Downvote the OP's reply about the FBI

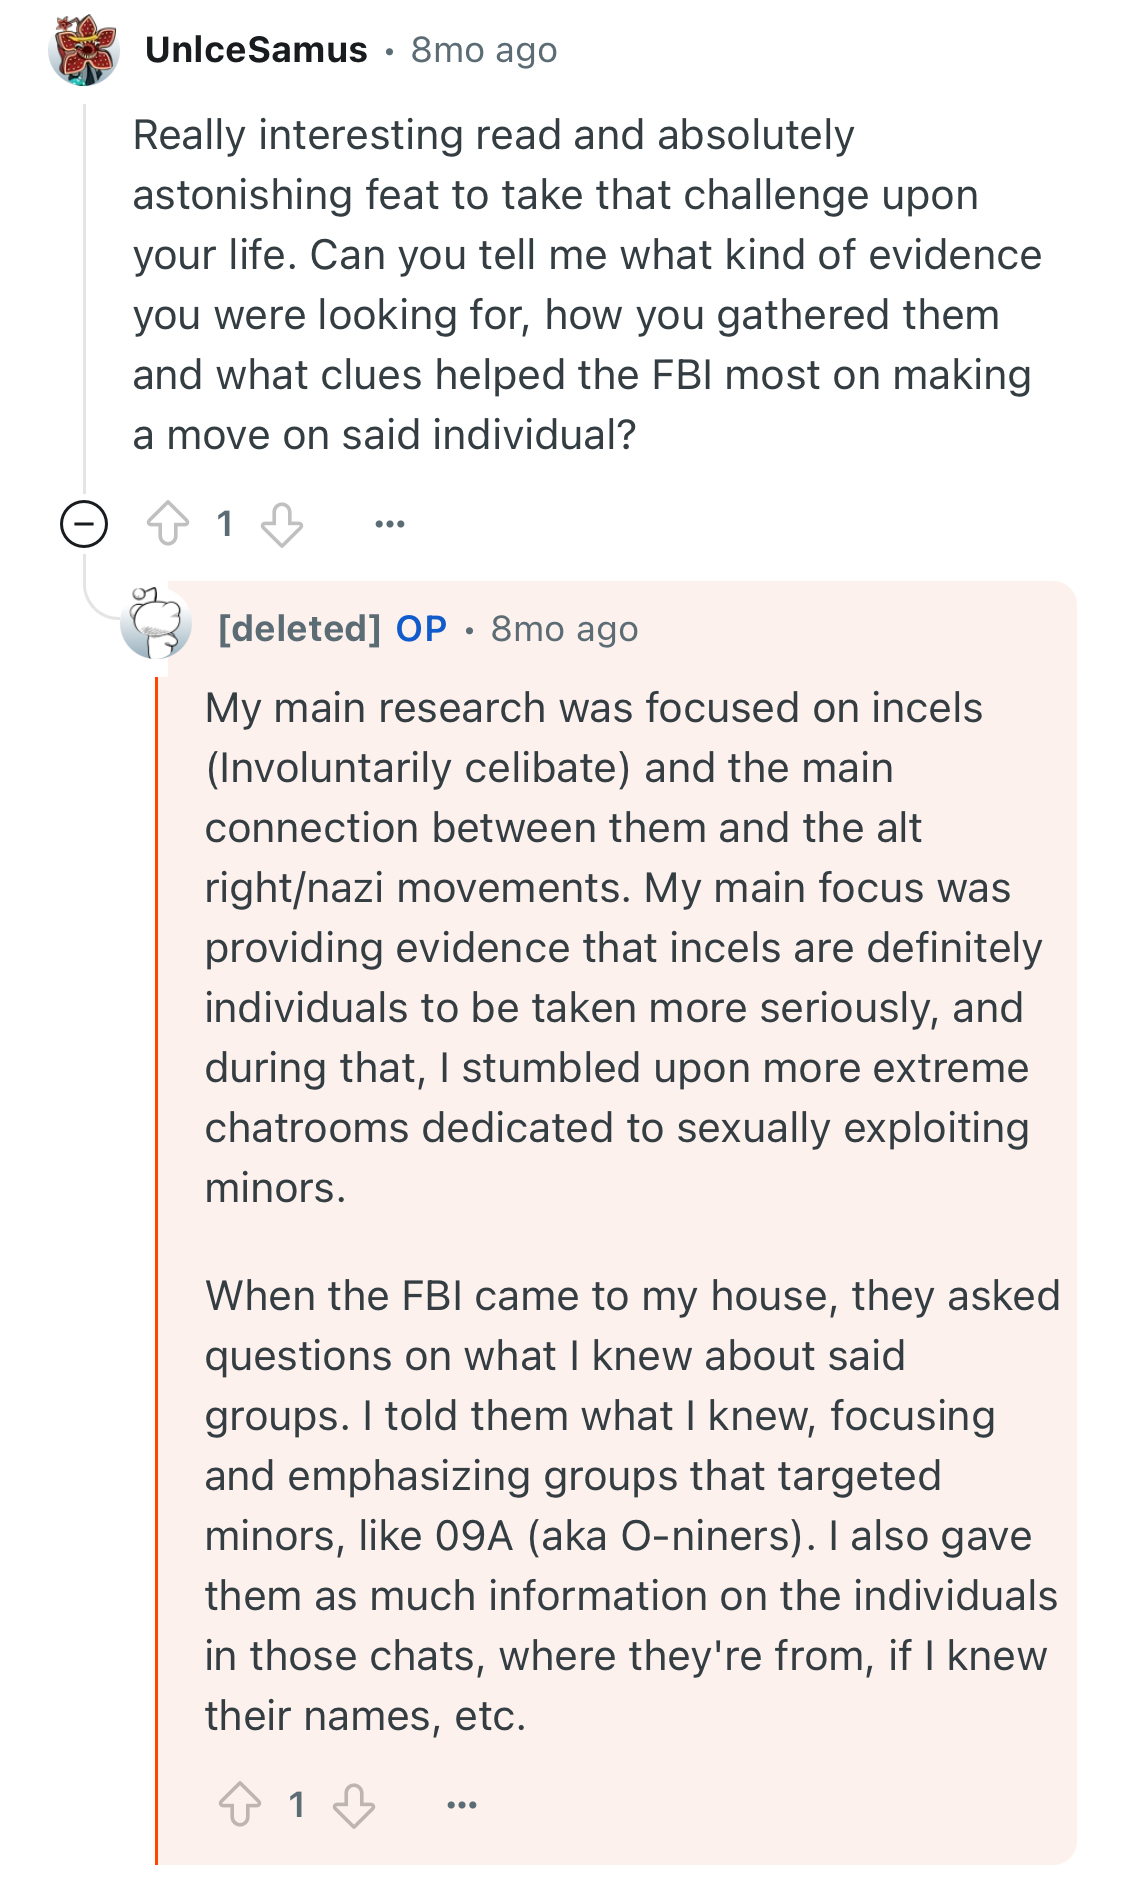[354, 1805]
